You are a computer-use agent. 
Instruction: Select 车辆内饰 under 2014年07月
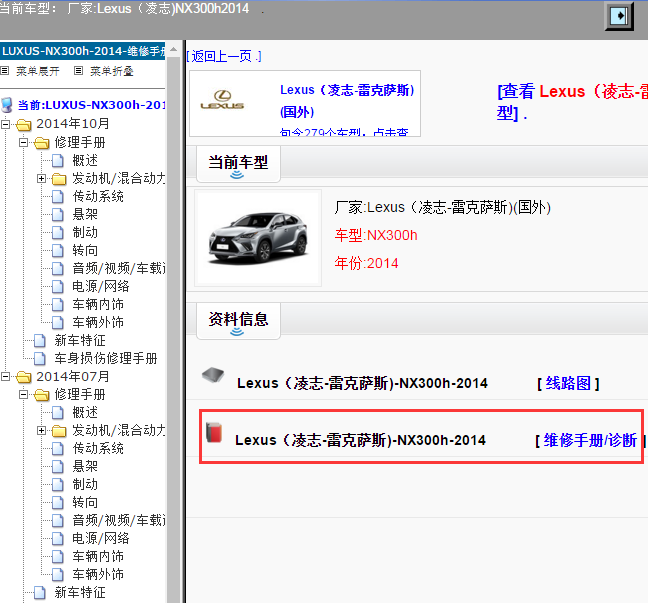98,557
